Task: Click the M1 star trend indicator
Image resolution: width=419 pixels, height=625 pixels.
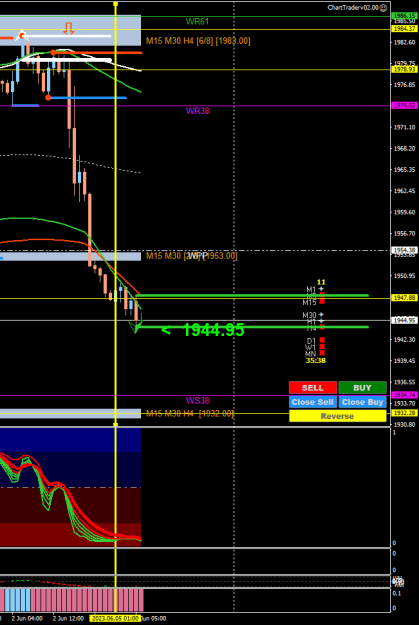Action: coord(321,289)
